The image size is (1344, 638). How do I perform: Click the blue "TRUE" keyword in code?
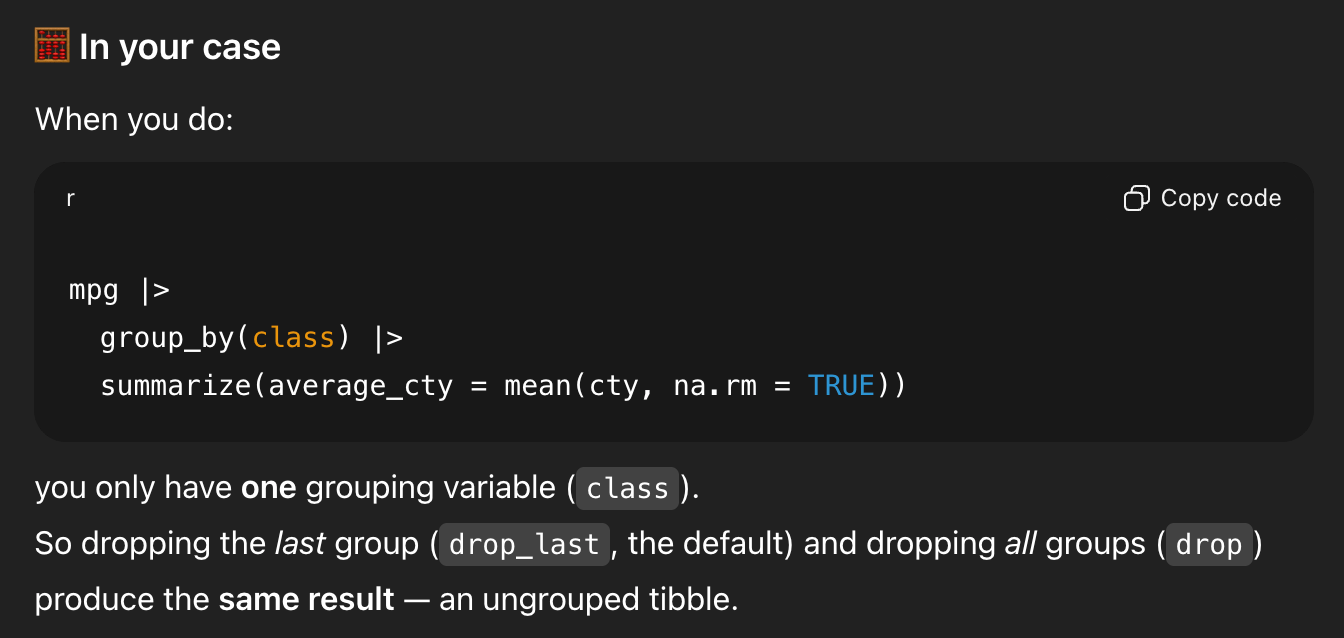[x=841, y=385]
